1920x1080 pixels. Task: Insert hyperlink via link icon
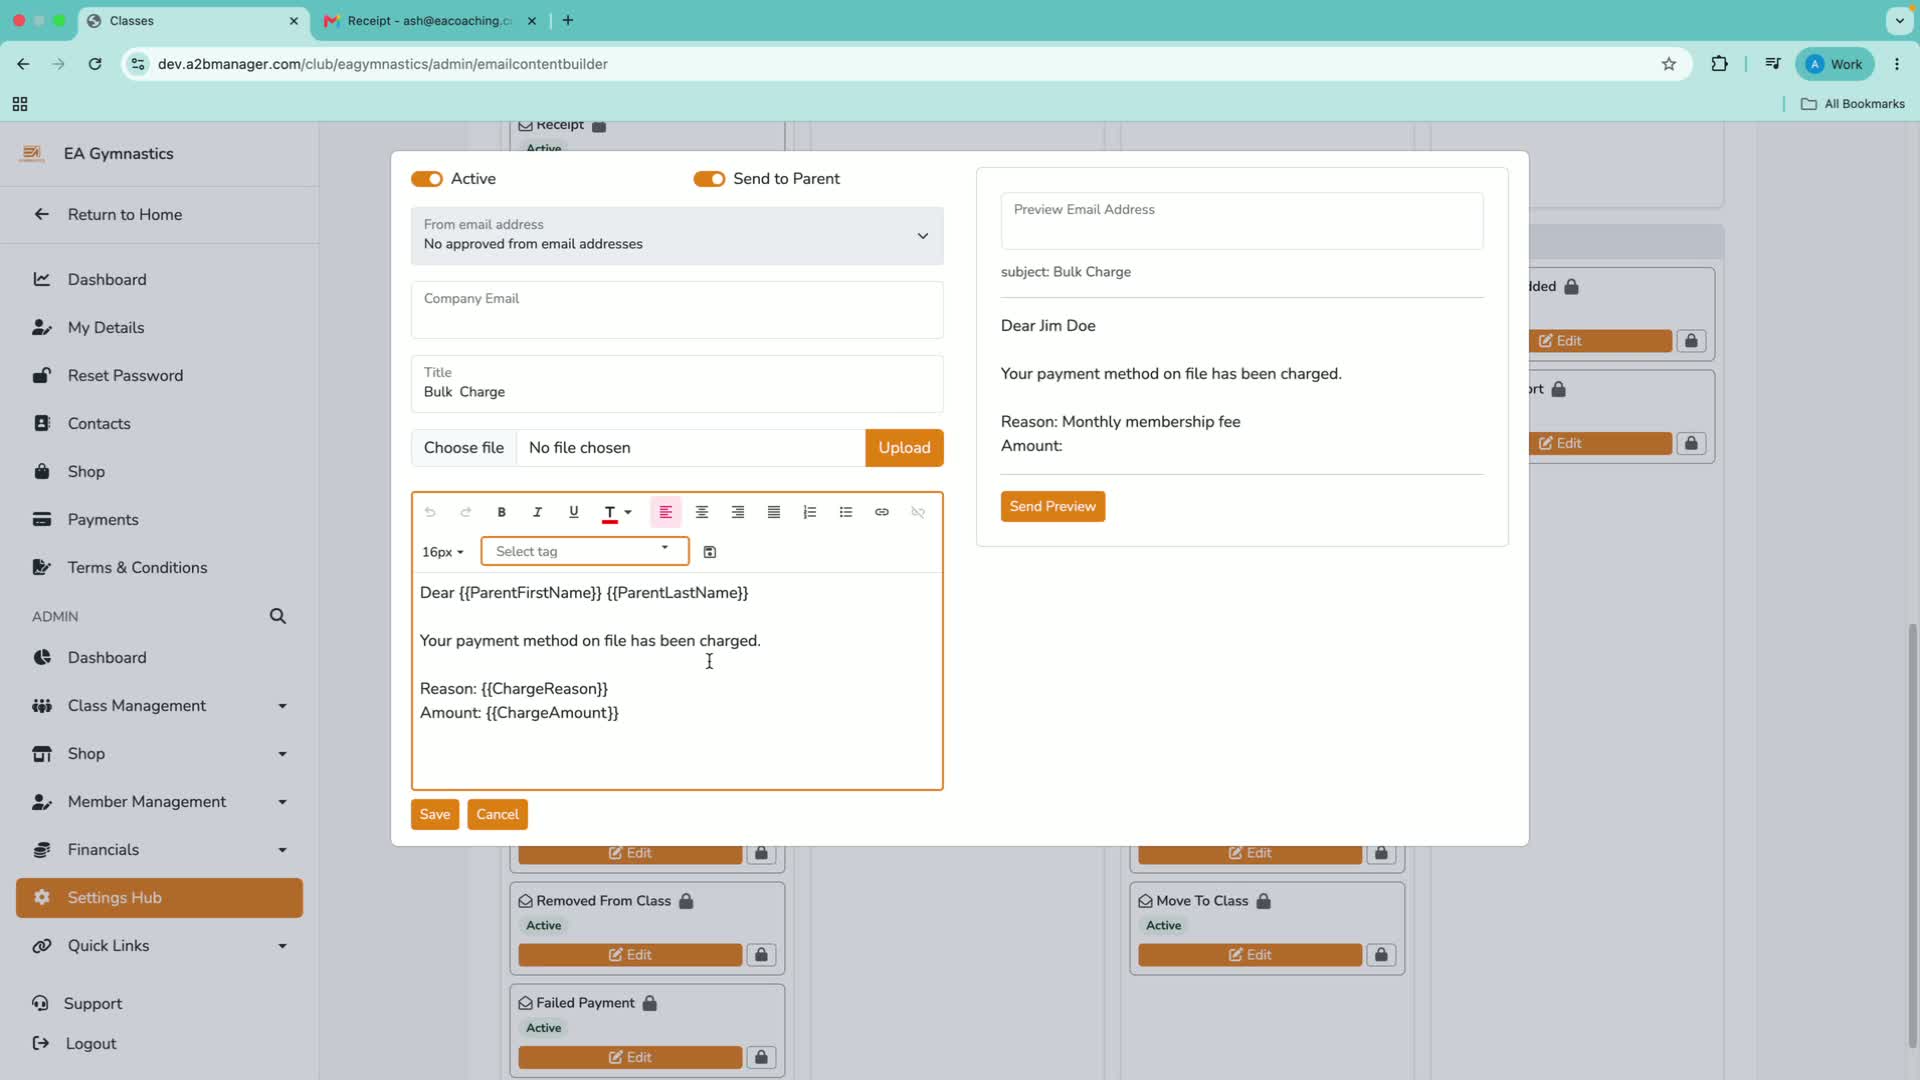[882, 512]
